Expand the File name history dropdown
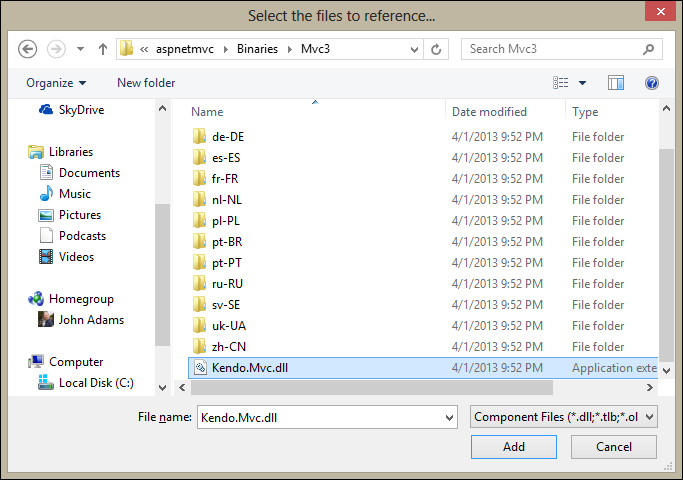Viewport: 683px width, 480px height. coord(448,417)
